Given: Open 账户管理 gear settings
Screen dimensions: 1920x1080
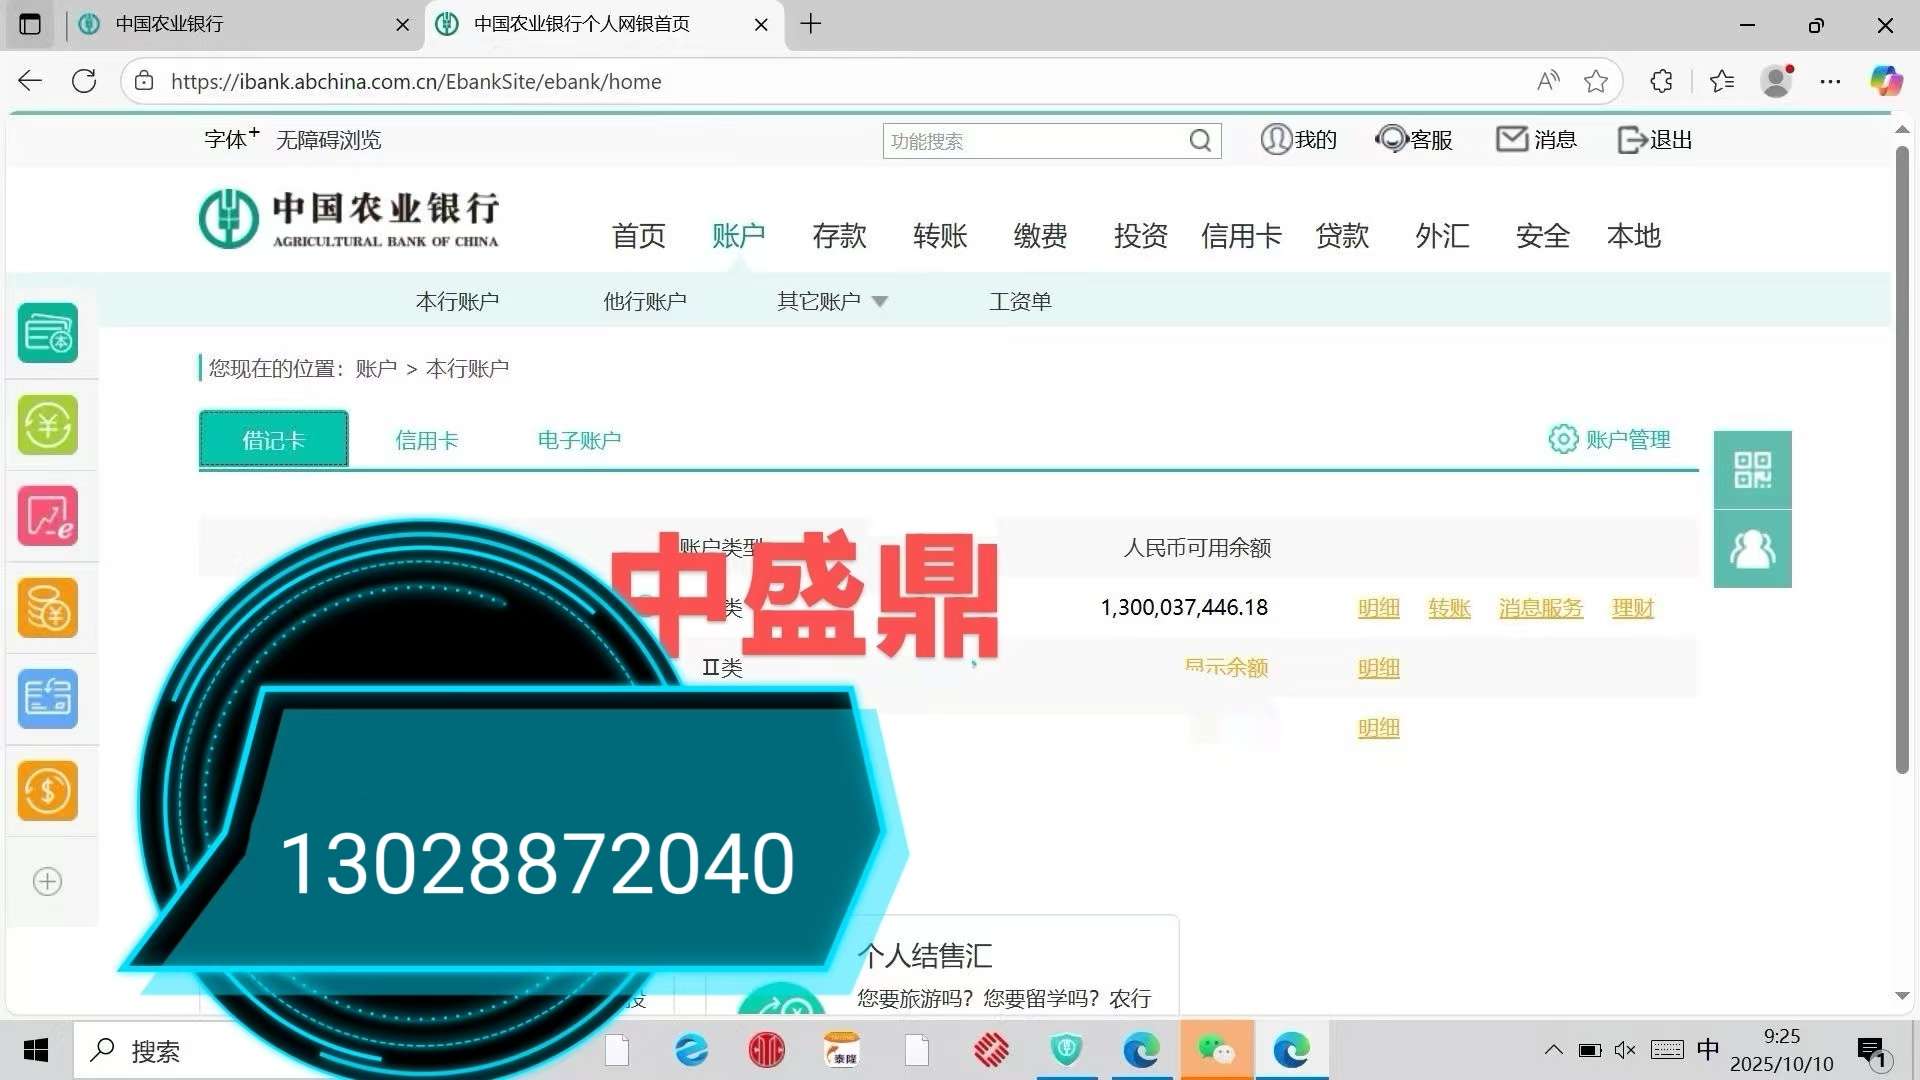Looking at the screenshot, I should coord(1609,439).
